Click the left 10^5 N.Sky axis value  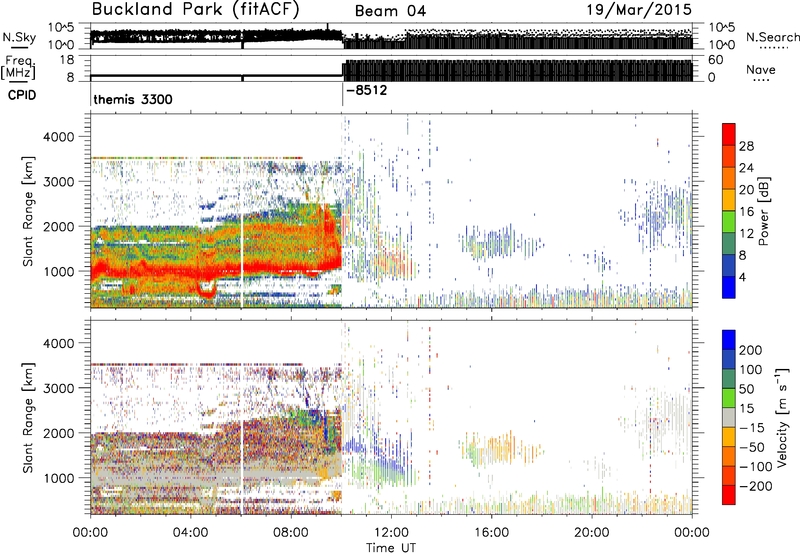[x=61, y=27]
